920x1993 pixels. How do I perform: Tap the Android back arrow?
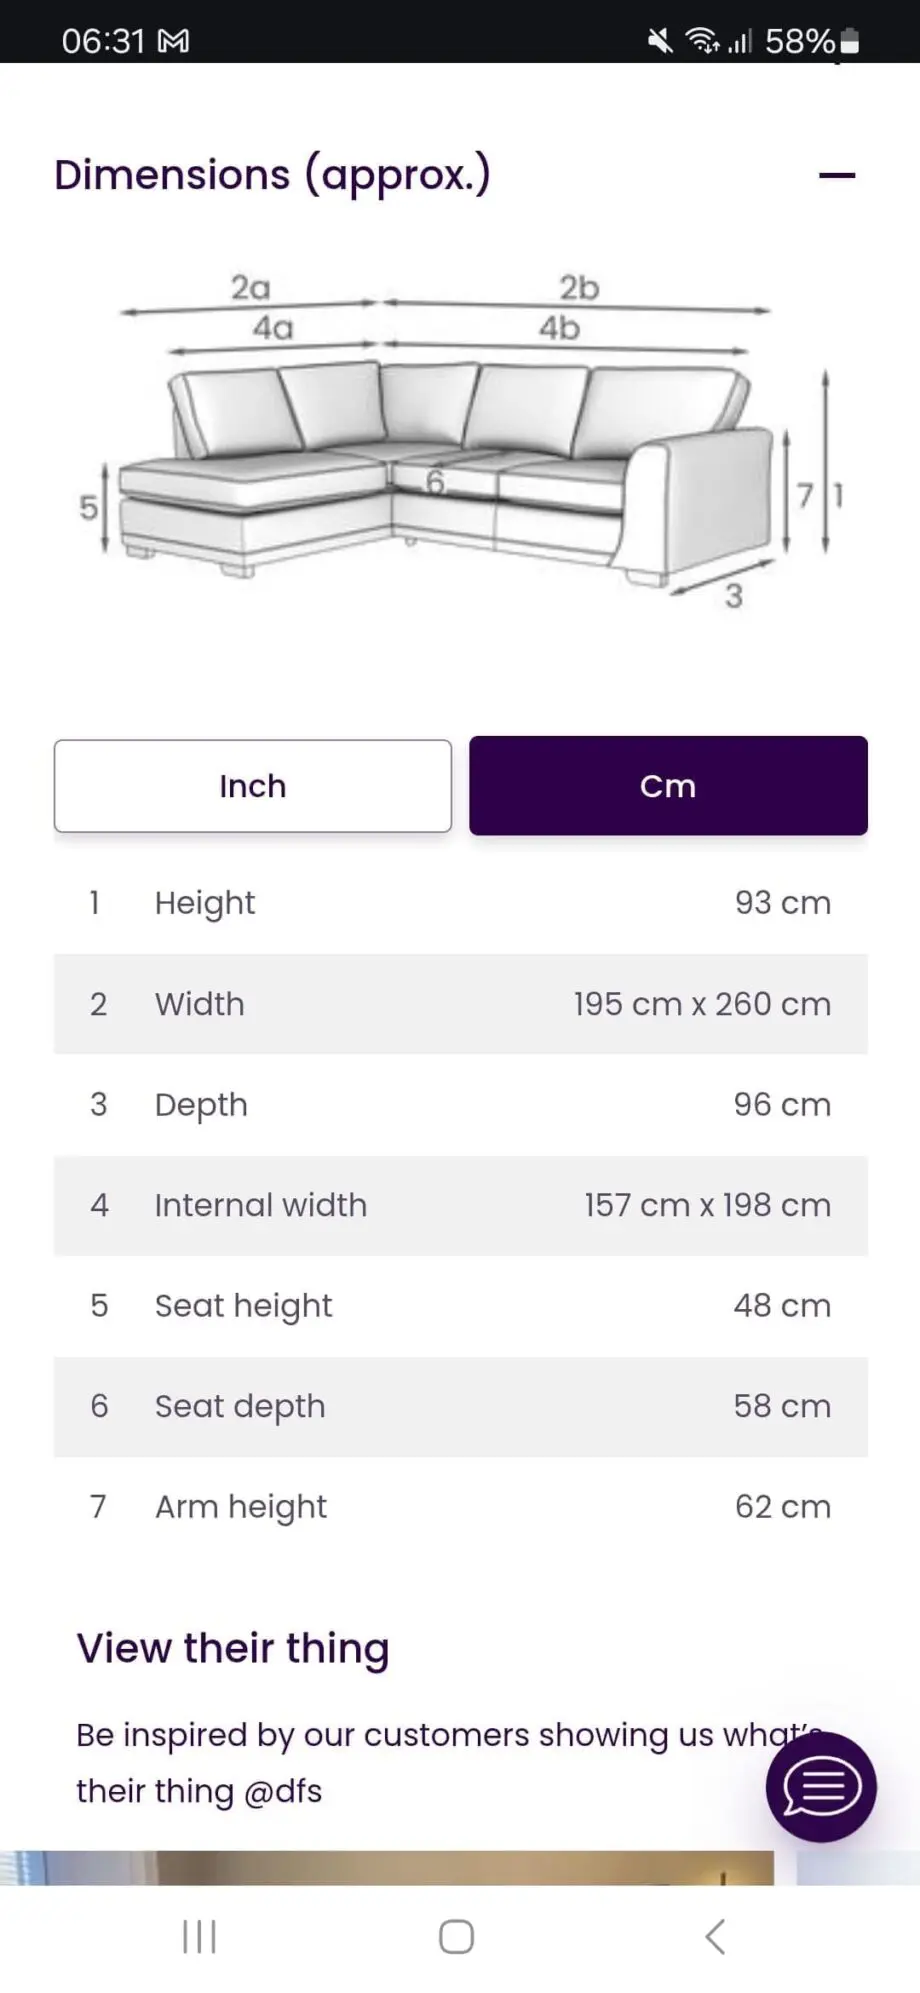715,1936
